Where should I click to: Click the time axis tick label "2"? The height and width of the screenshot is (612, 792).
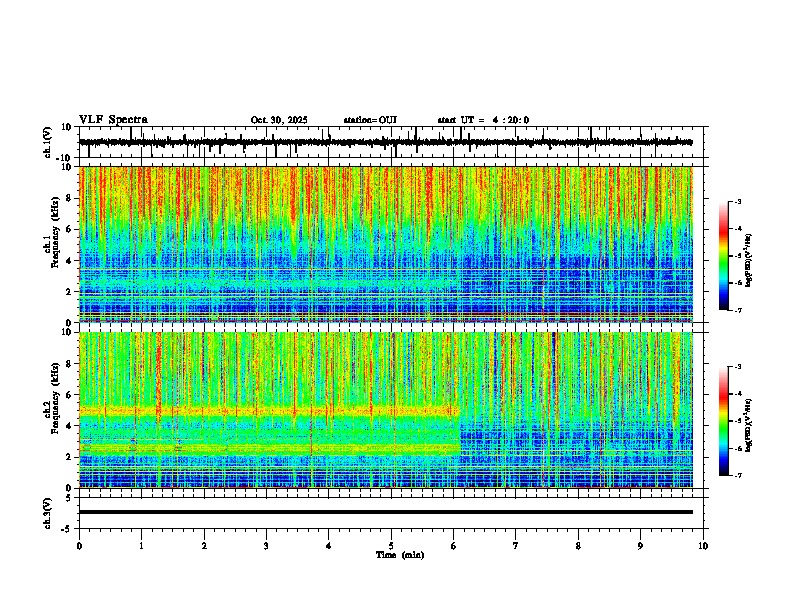coord(204,546)
